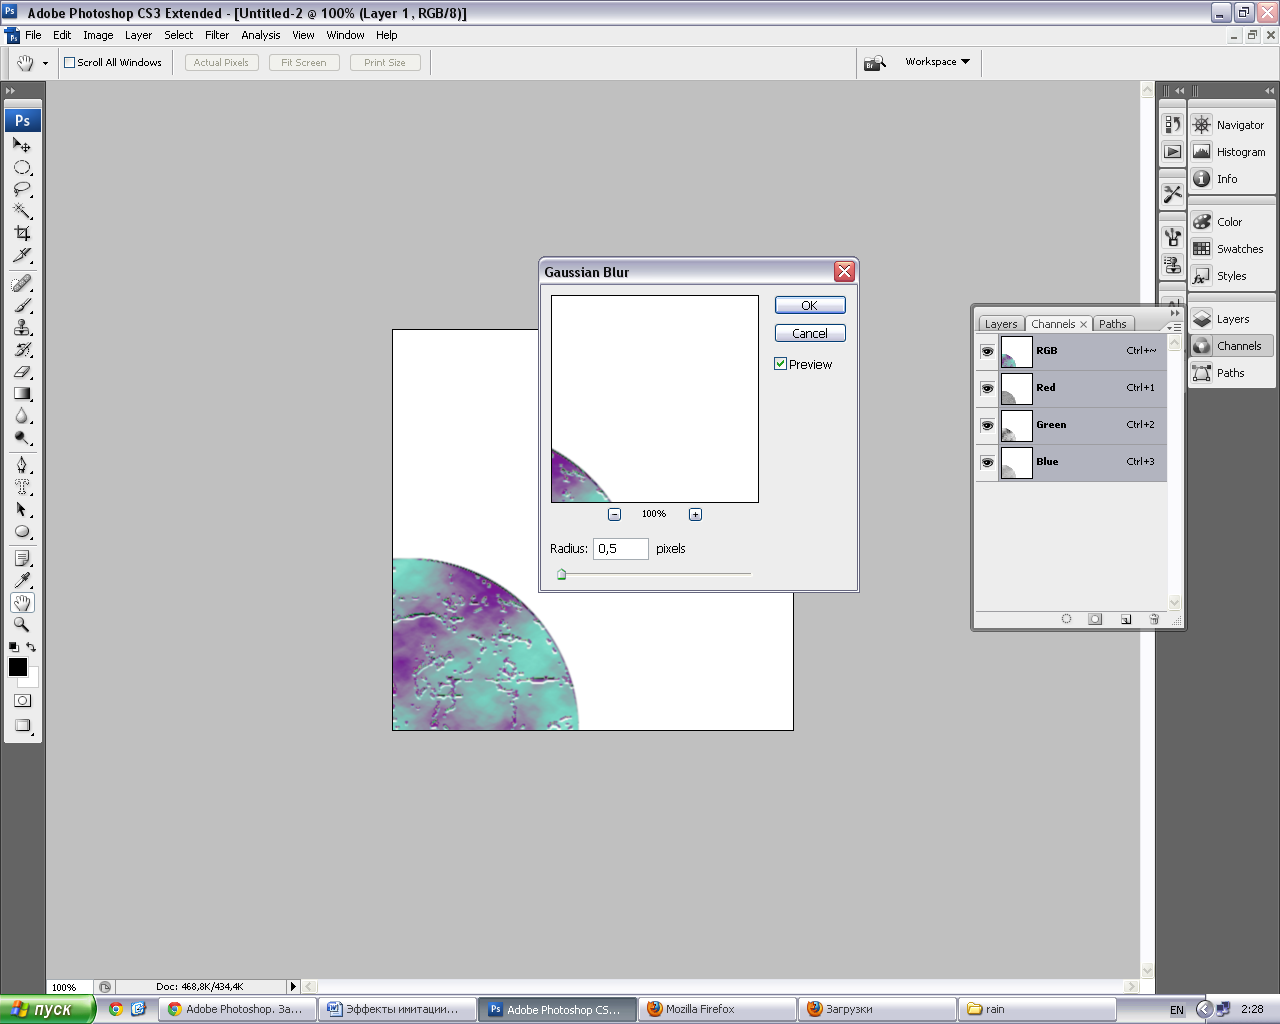Select the Clone Stamp tool
This screenshot has width=1280, height=1024.
22,328
